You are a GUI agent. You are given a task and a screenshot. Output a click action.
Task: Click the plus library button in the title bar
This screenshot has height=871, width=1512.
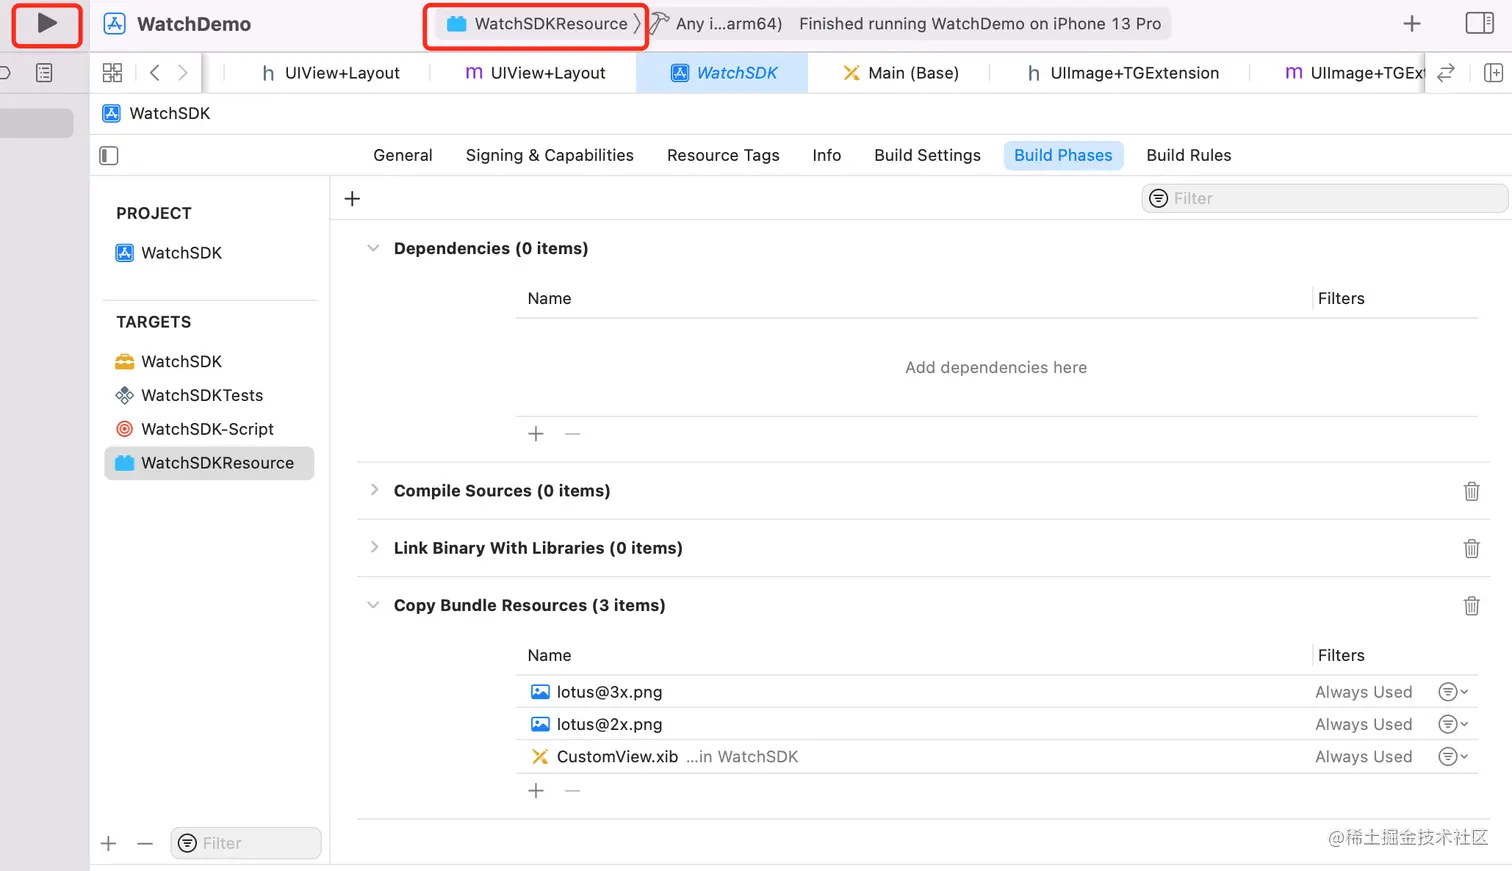pyautogui.click(x=1412, y=23)
